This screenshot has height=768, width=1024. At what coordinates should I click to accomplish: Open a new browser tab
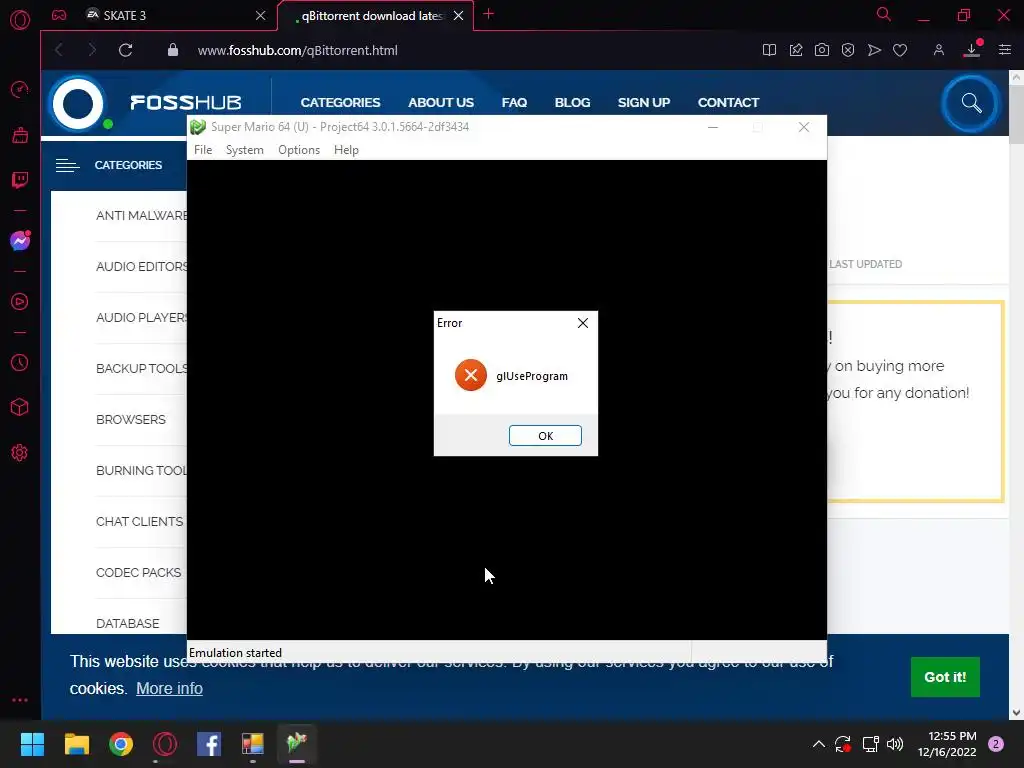coord(488,14)
